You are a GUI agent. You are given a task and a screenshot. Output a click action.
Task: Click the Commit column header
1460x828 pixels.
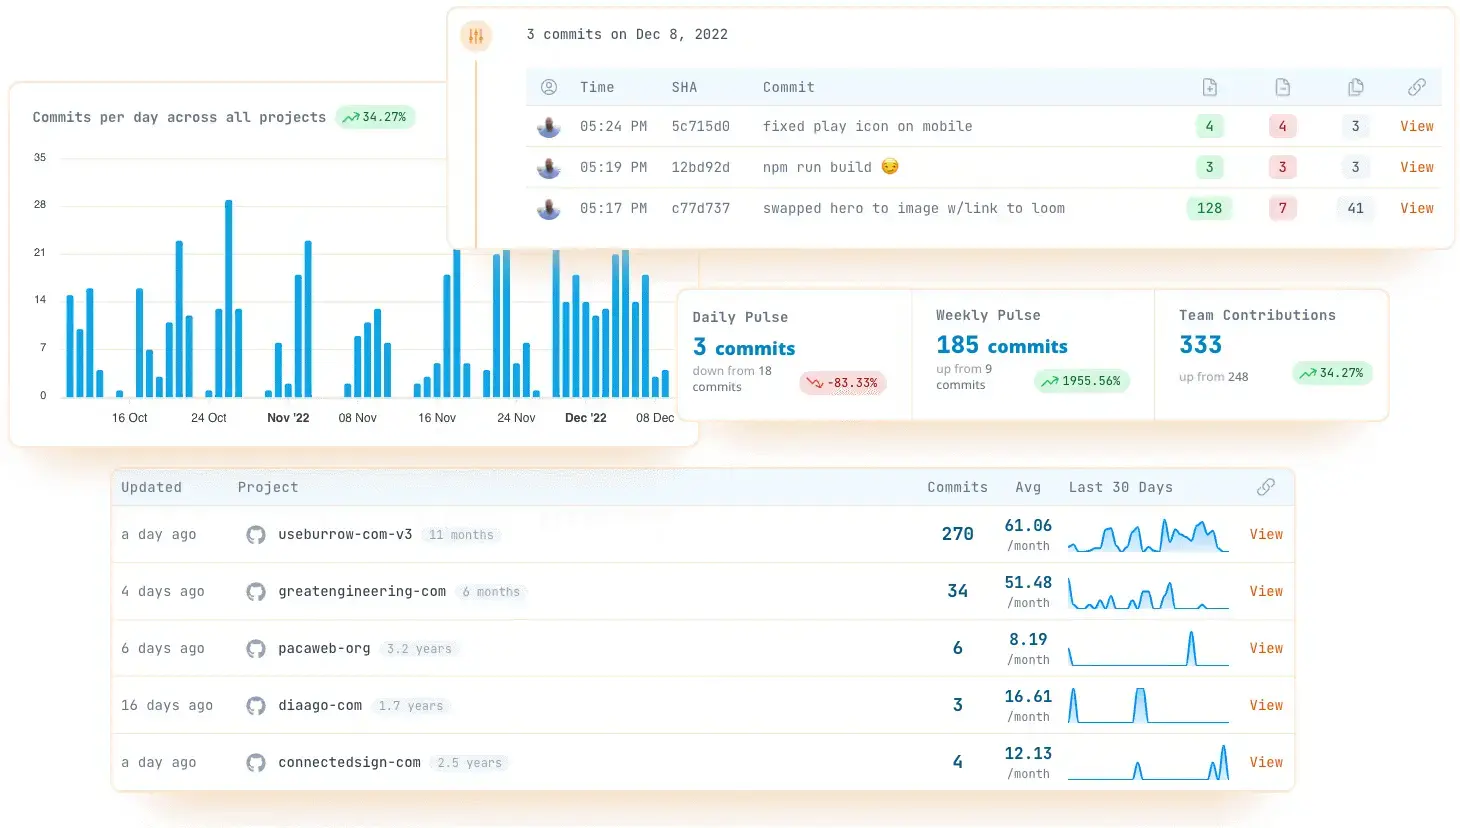point(788,87)
